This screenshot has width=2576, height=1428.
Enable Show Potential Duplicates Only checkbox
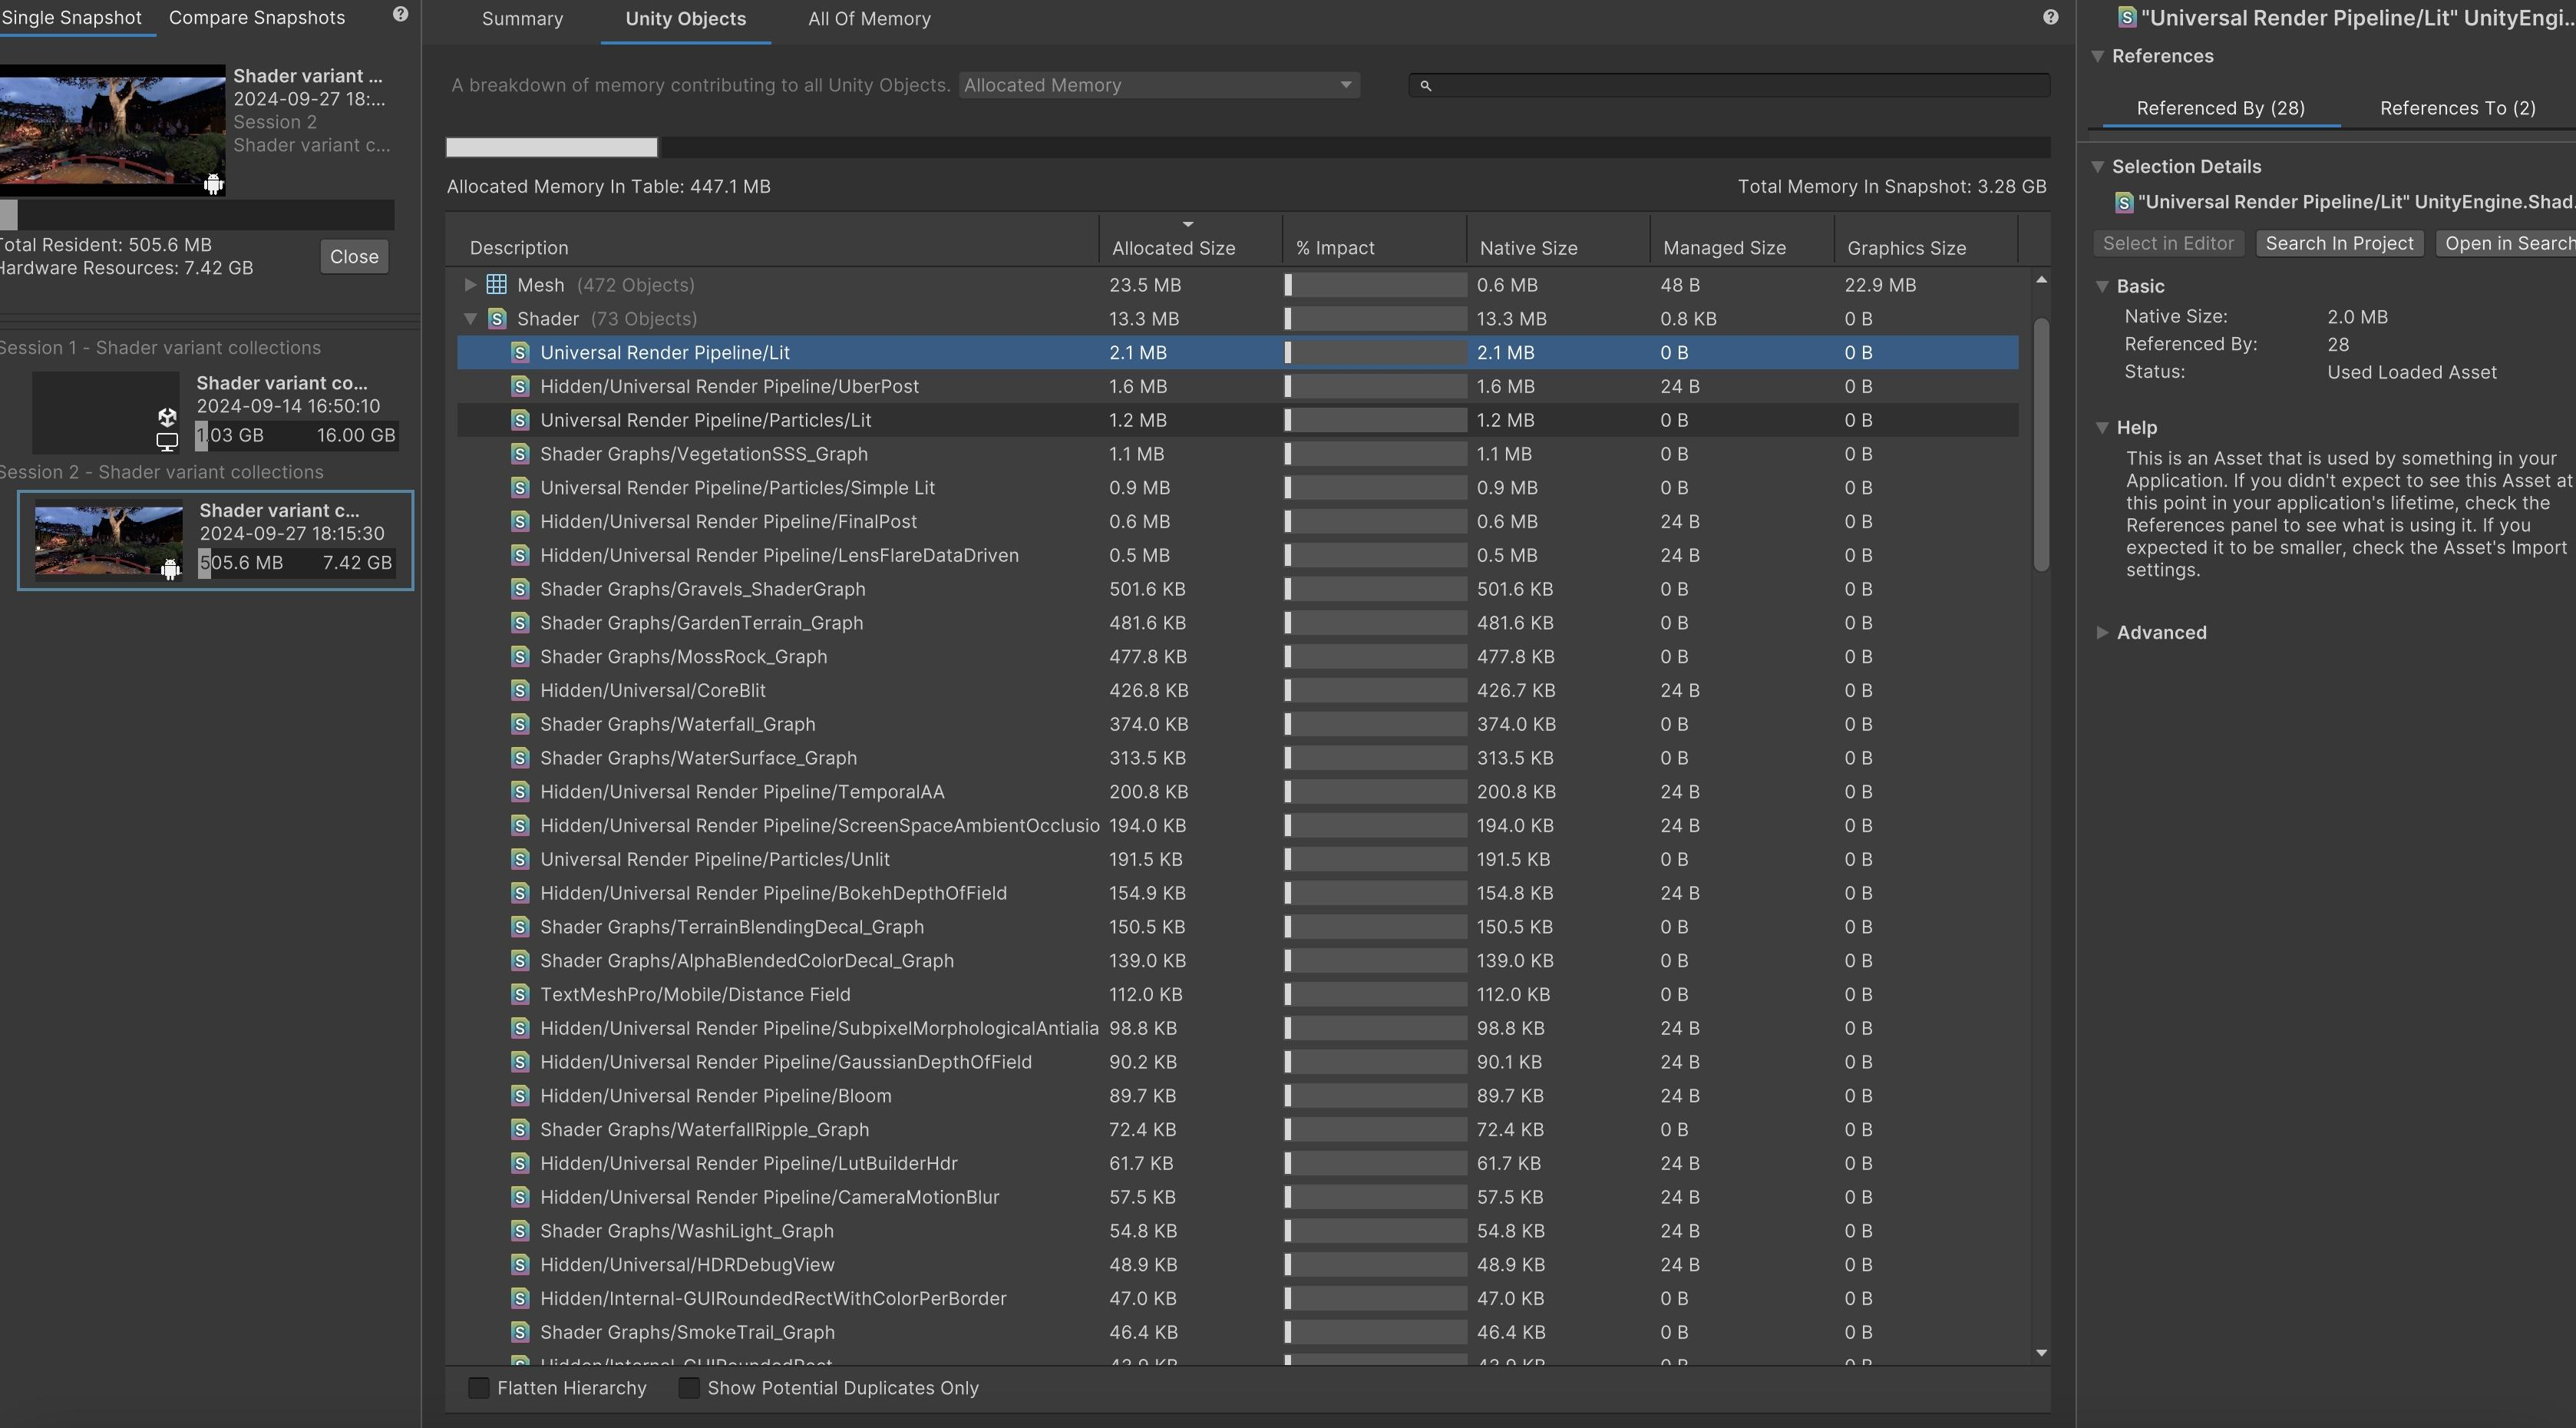tap(689, 1388)
